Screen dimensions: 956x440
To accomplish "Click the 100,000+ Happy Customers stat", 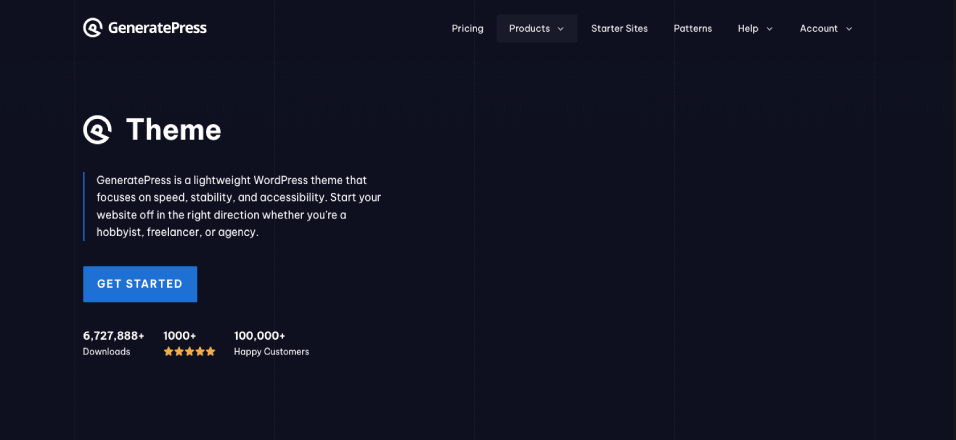I will click(x=271, y=343).
